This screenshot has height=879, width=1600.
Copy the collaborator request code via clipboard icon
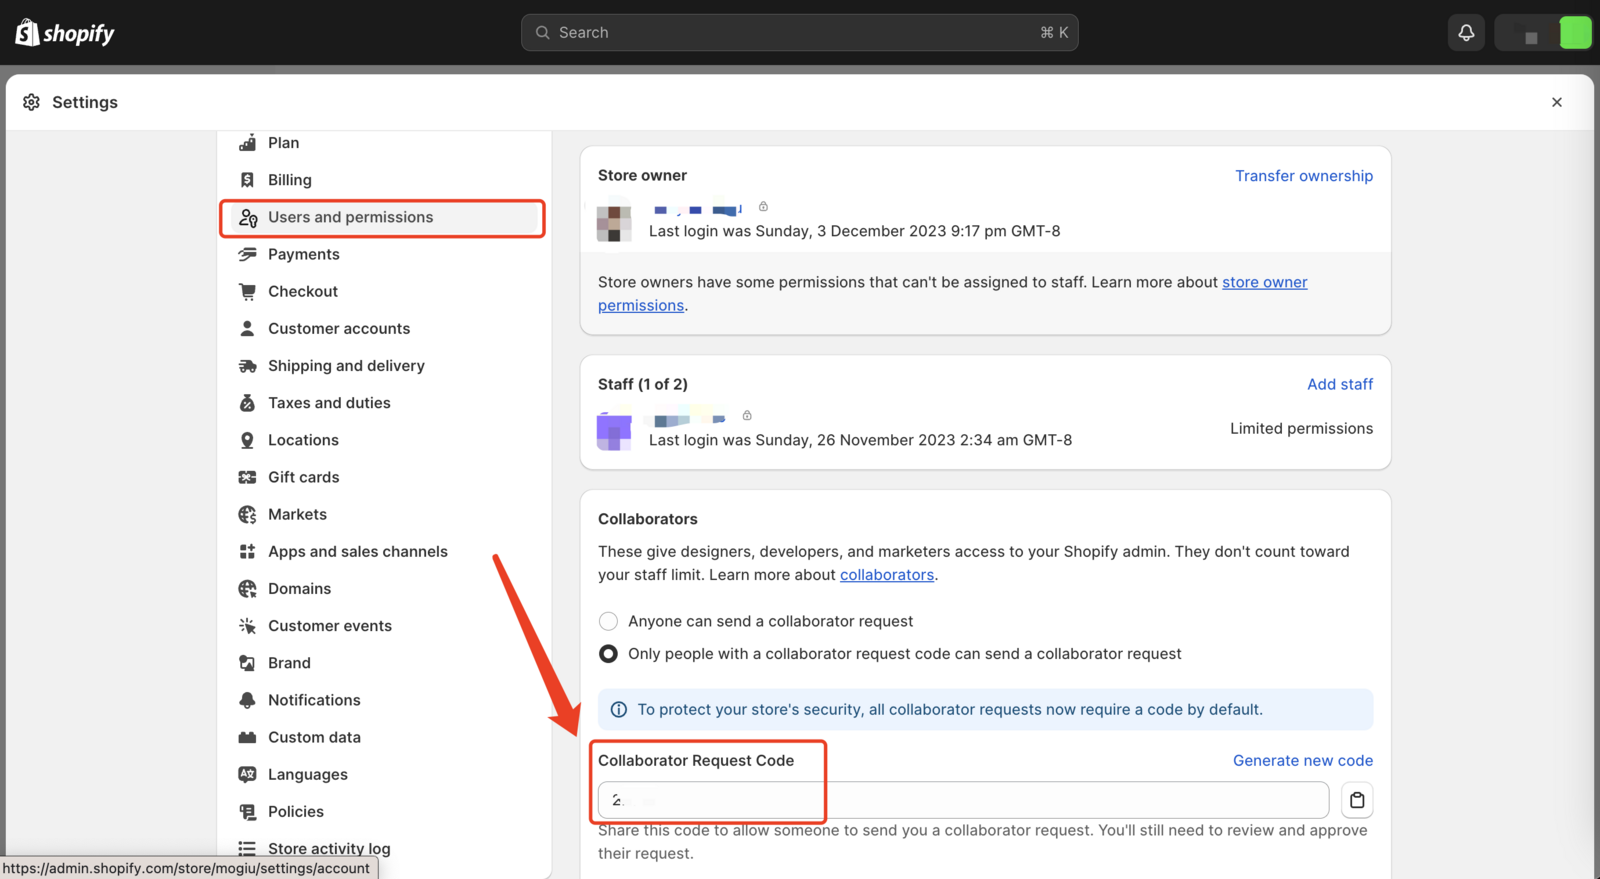point(1356,800)
